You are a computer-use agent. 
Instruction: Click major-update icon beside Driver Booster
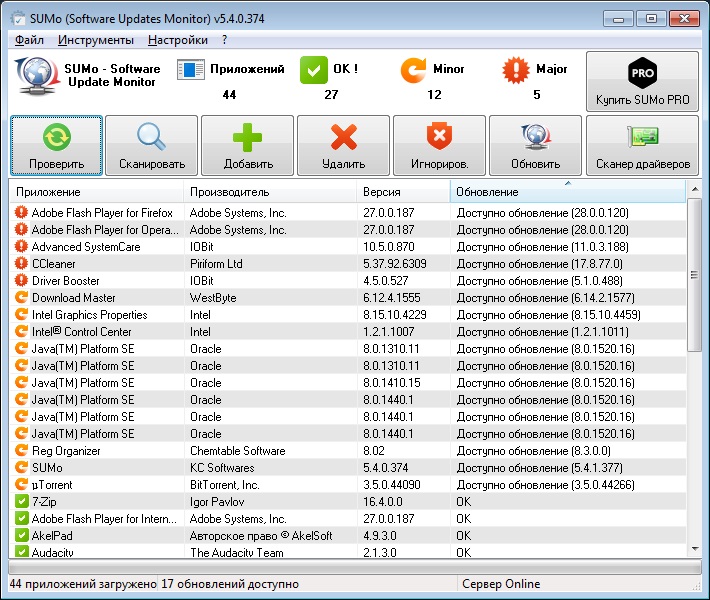[21, 280]
